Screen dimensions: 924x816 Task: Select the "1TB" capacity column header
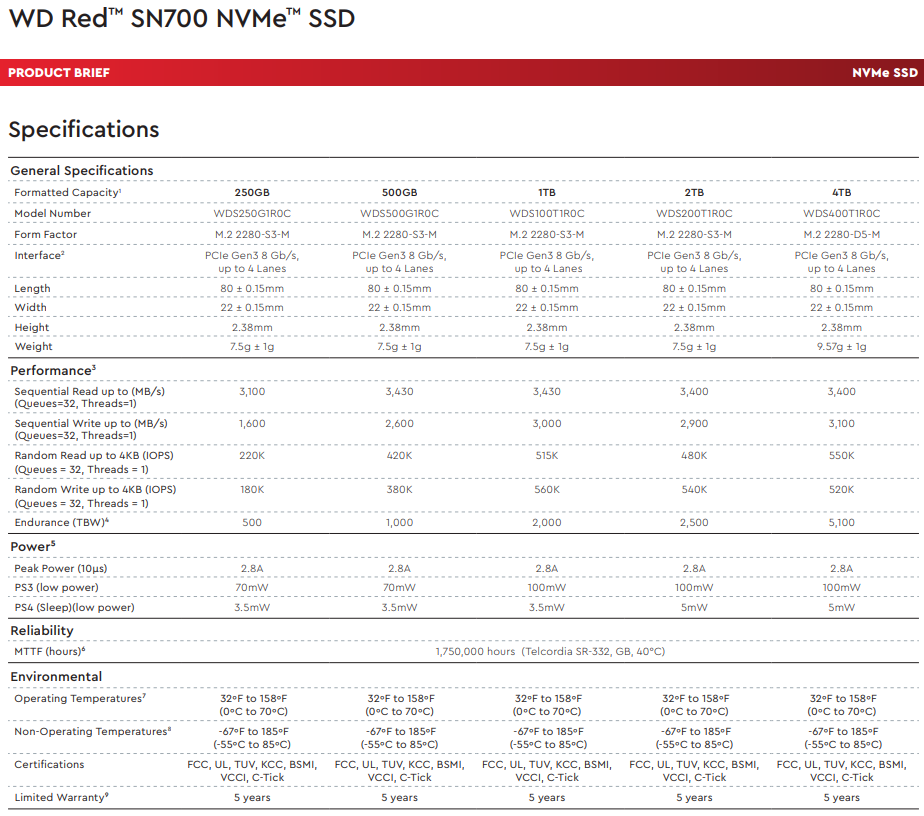click(x=547, y=192)
